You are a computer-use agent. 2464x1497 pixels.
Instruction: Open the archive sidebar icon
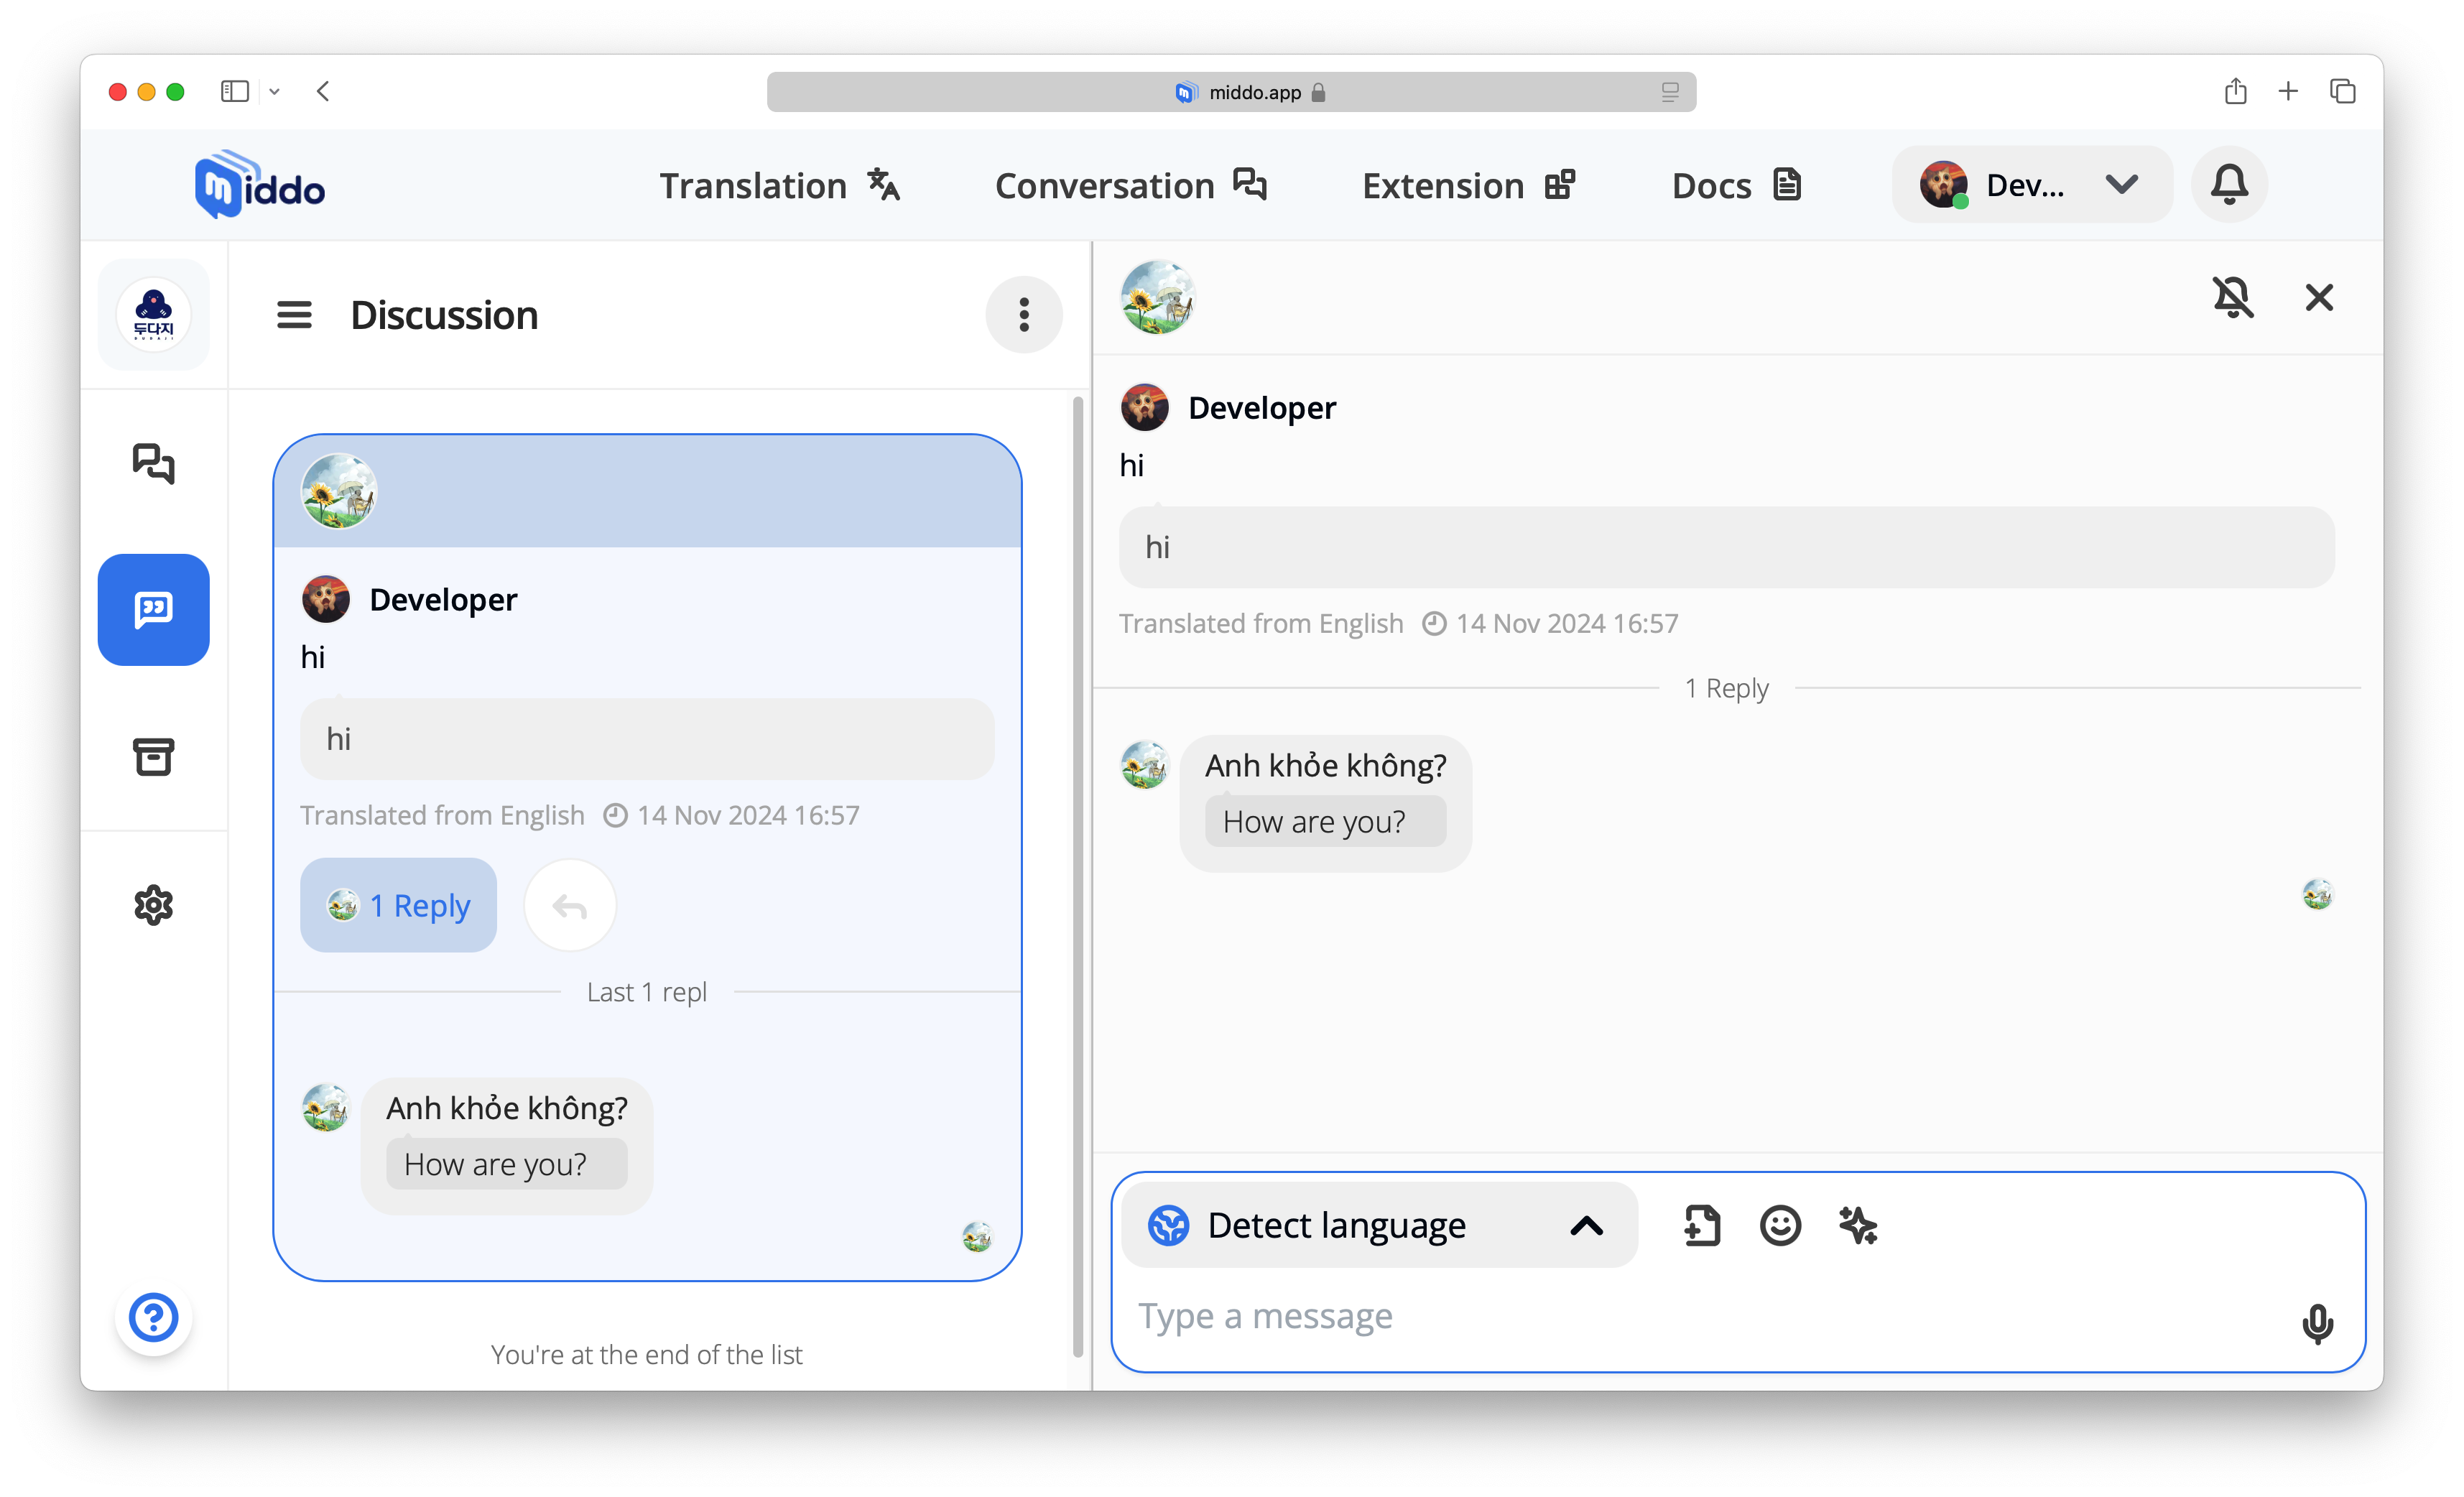tap(153, 757)
